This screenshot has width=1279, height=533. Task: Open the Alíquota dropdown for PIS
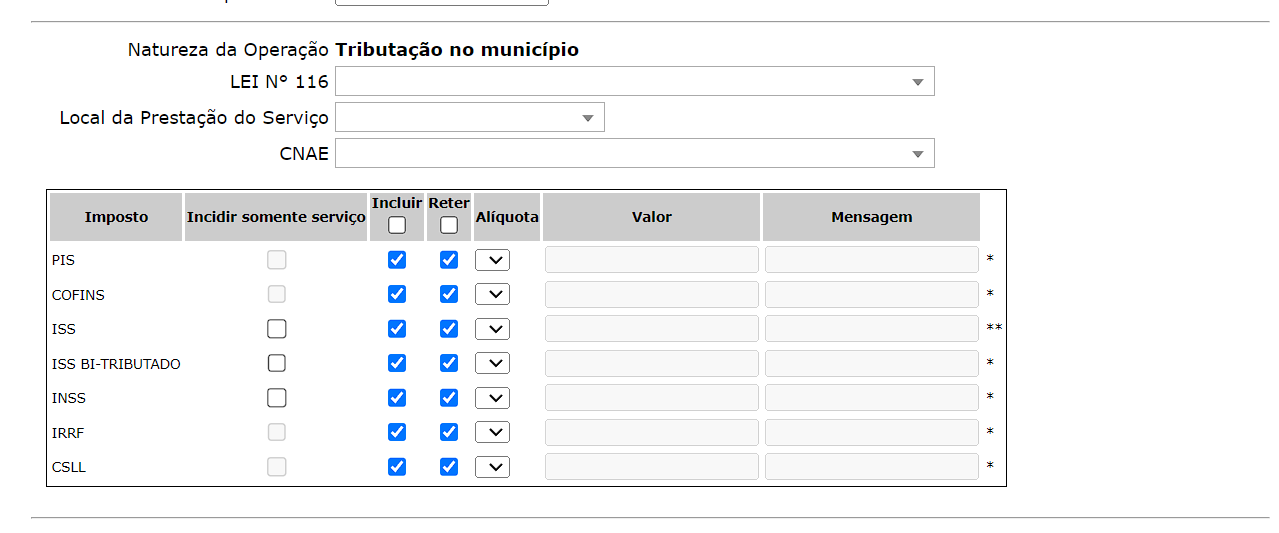tap(493, 260)
